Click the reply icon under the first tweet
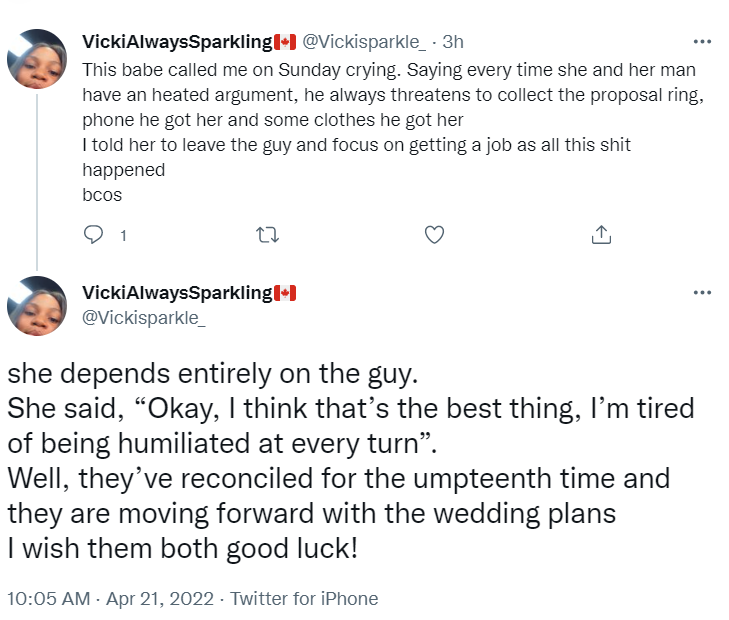The height and width of the screenshot is (620, 729). (x=93, y=235)
